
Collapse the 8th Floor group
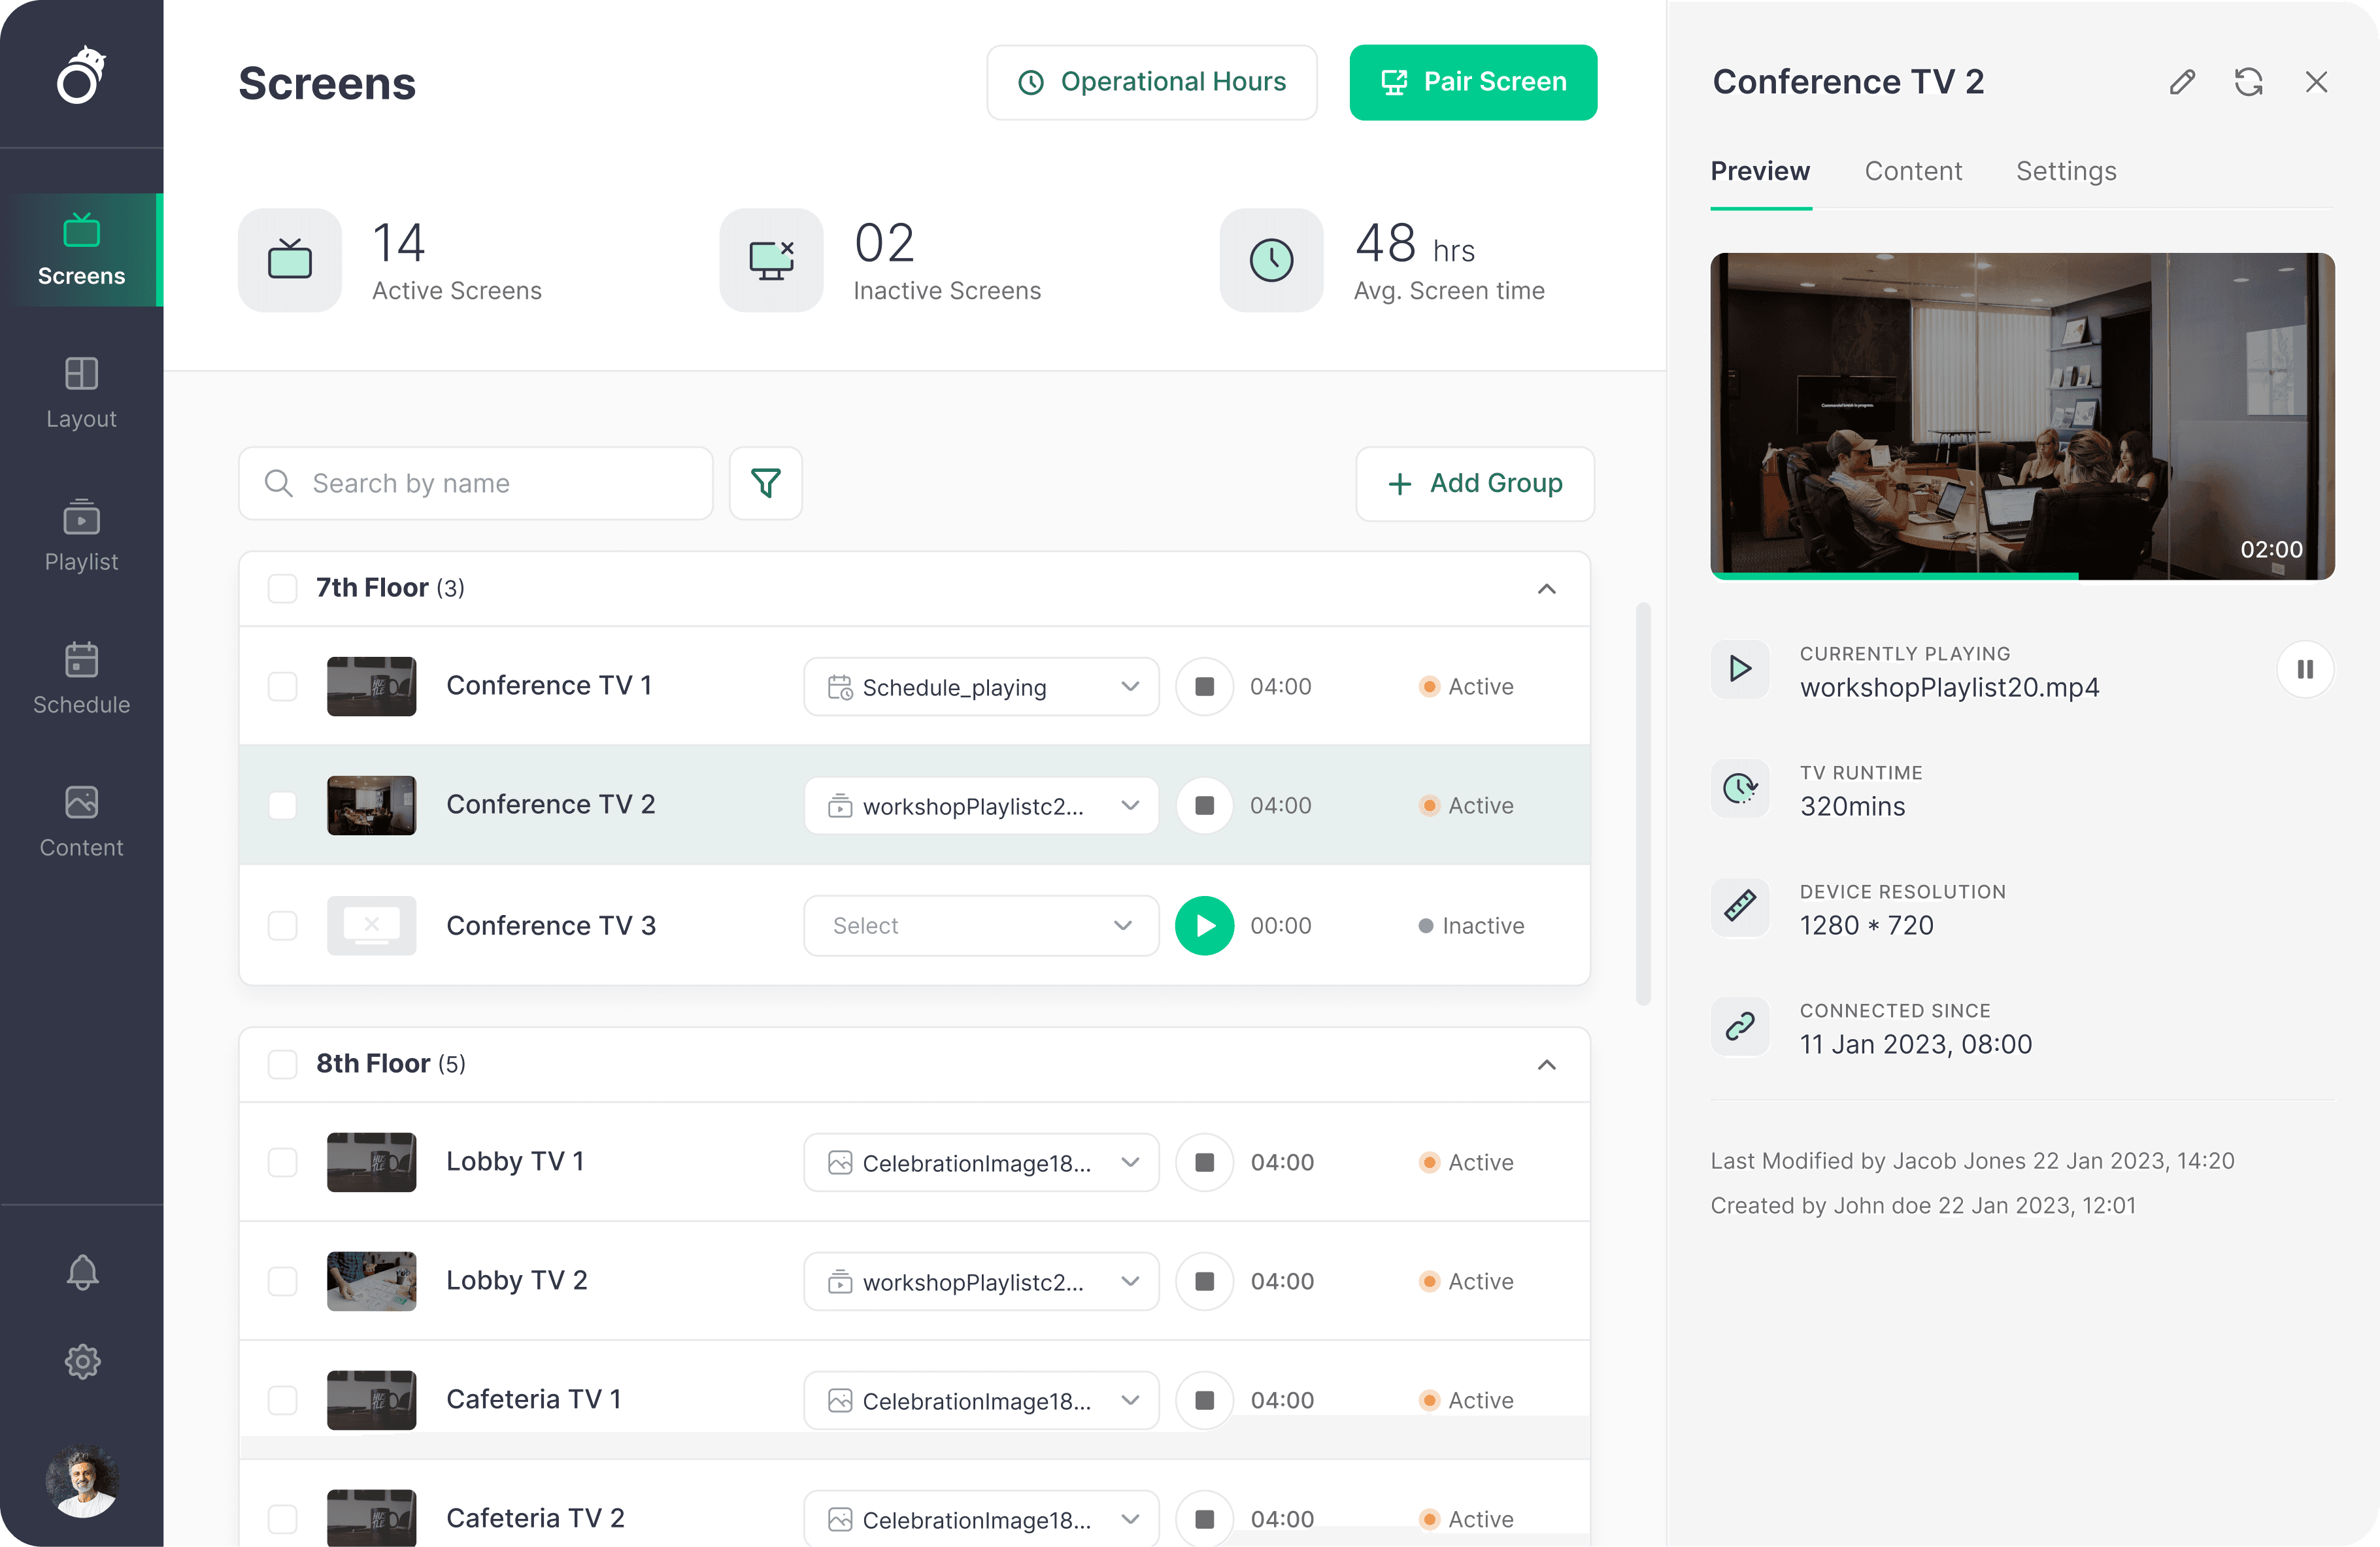click(x=1546, y=1064)
